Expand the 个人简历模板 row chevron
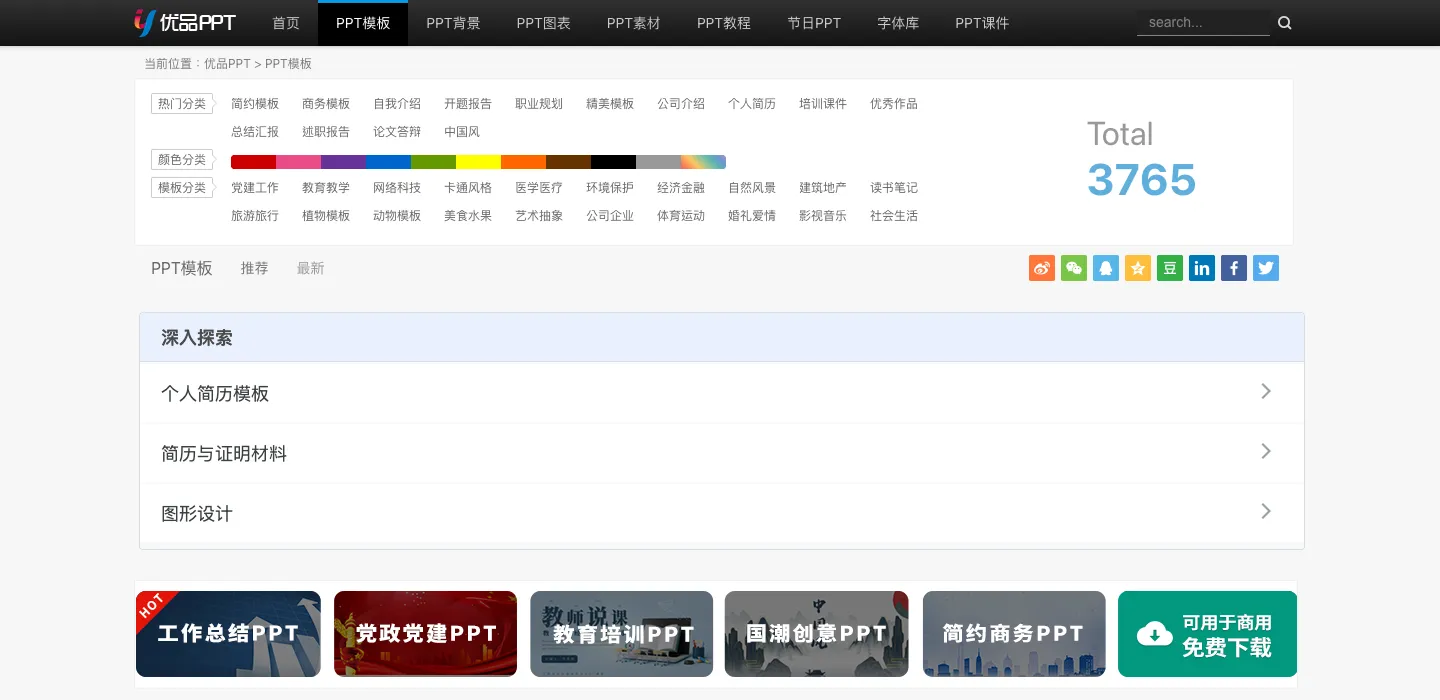This screenshot has width=1440, height=700. [x=1266, y=391]
